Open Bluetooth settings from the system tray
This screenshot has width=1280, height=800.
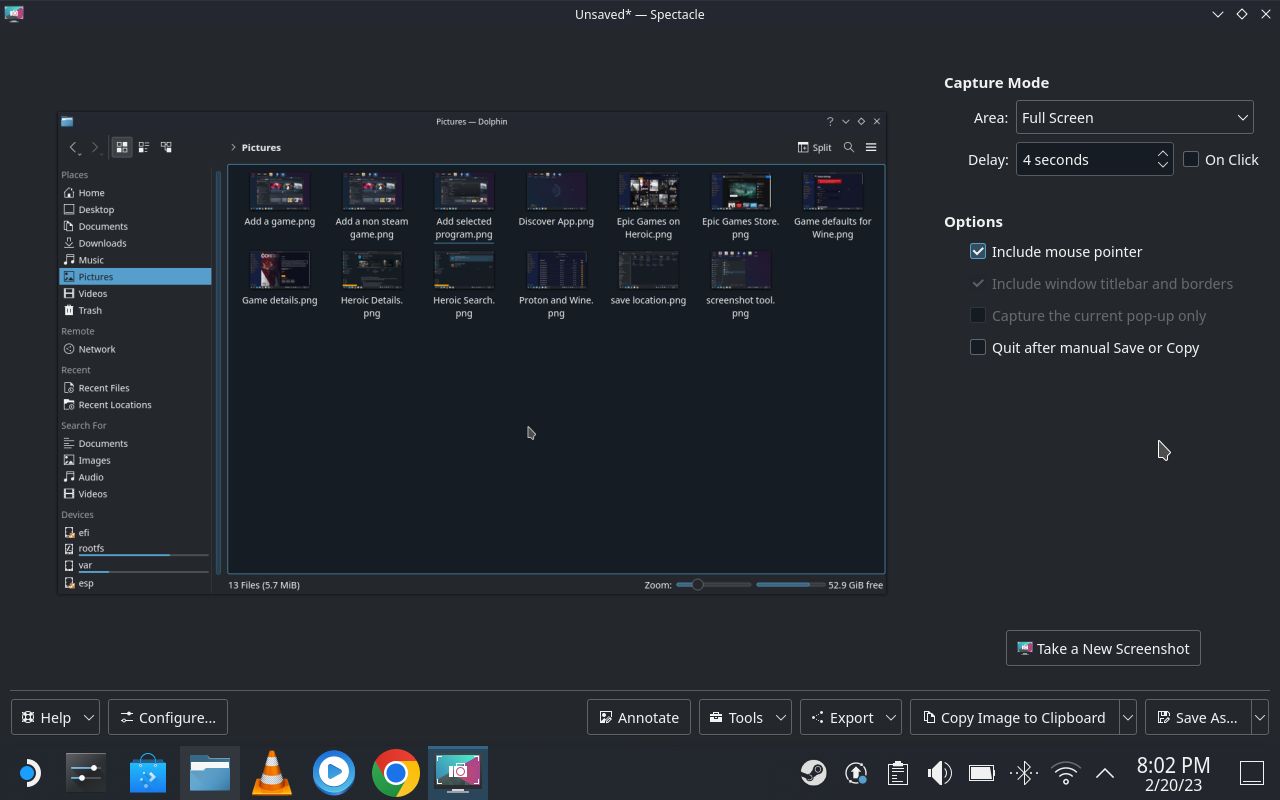[x=1023, y=772]
